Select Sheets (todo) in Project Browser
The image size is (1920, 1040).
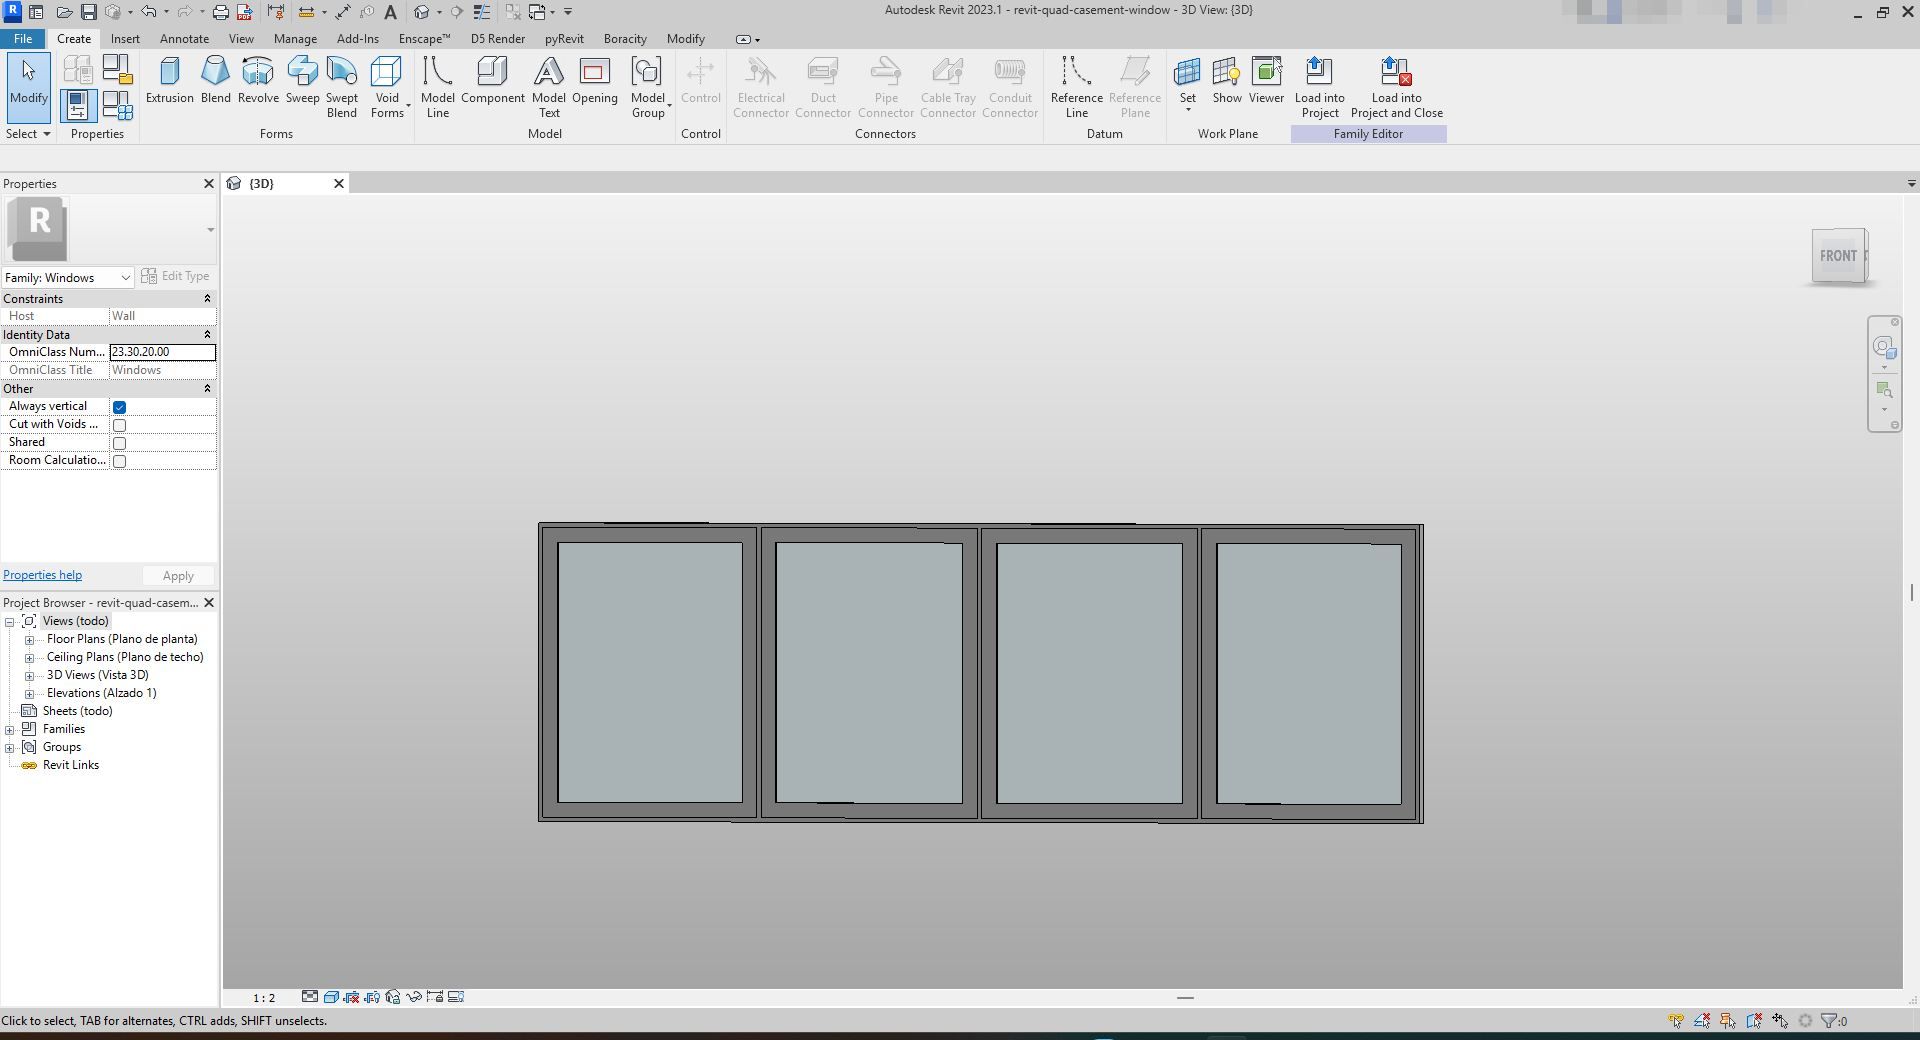77,711
